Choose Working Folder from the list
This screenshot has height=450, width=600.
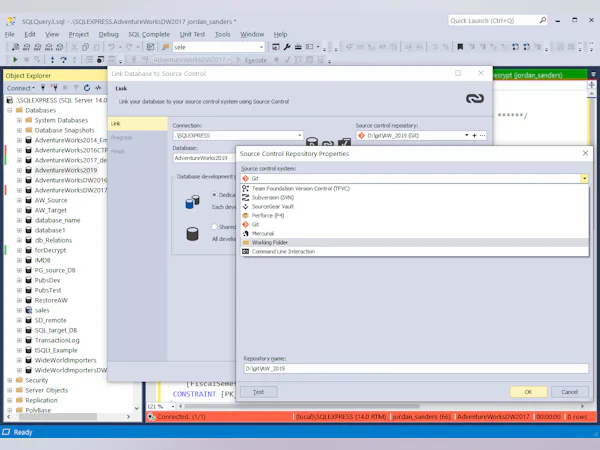click(x=415, y=243)
